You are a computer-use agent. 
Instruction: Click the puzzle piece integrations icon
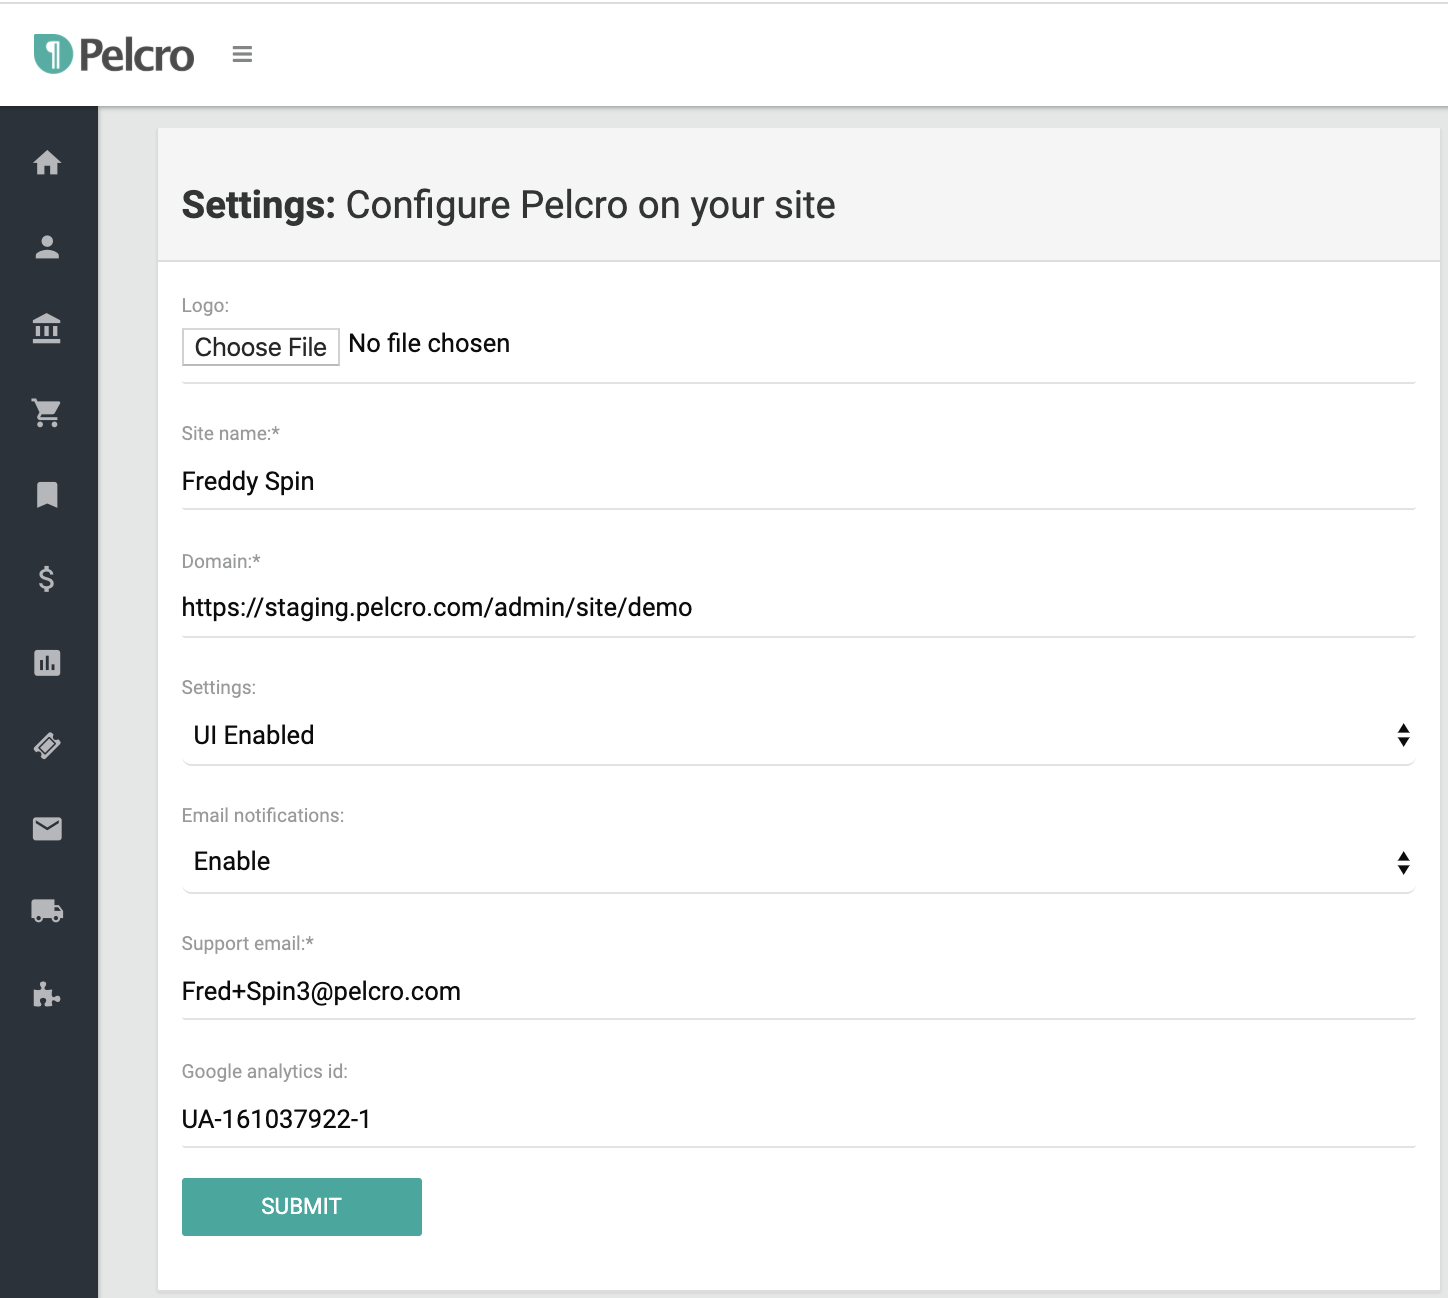[x=47, y=994]
